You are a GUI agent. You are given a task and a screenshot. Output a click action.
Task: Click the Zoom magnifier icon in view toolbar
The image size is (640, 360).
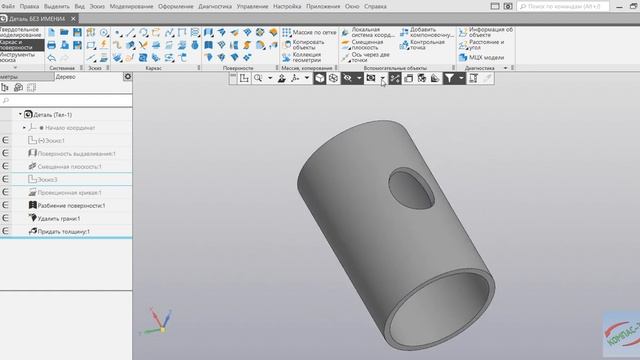258,78
